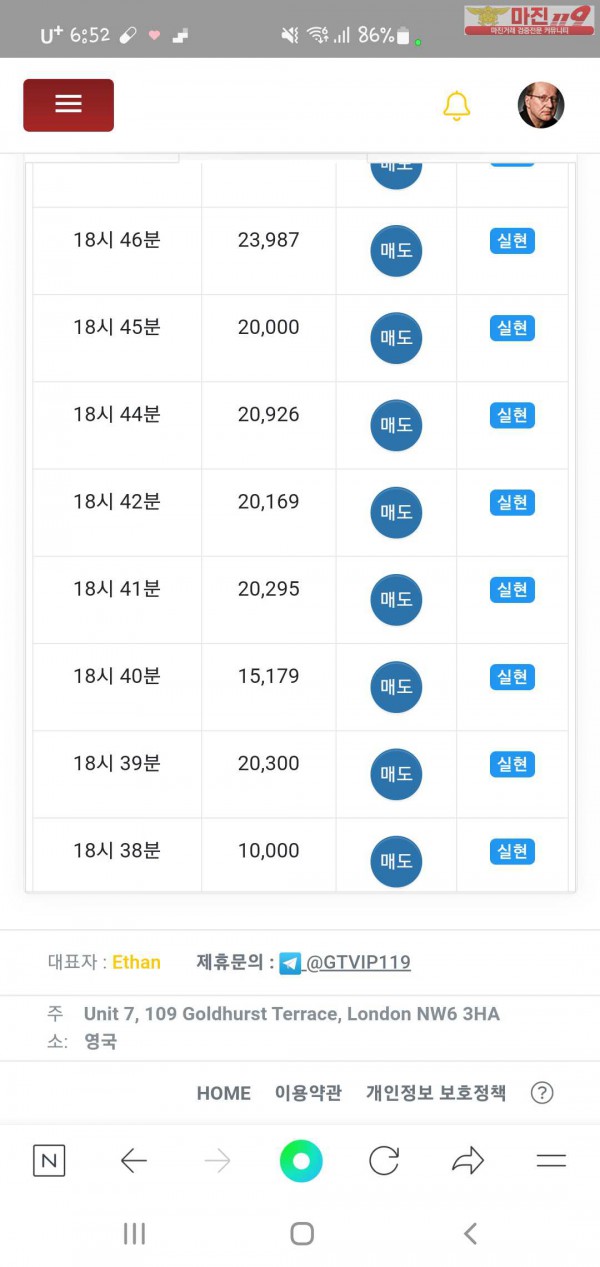The height and width of the screenshot is (1267, 600).
Task: Tap the 실현 badge for 18시 42분
Action: 512,502
